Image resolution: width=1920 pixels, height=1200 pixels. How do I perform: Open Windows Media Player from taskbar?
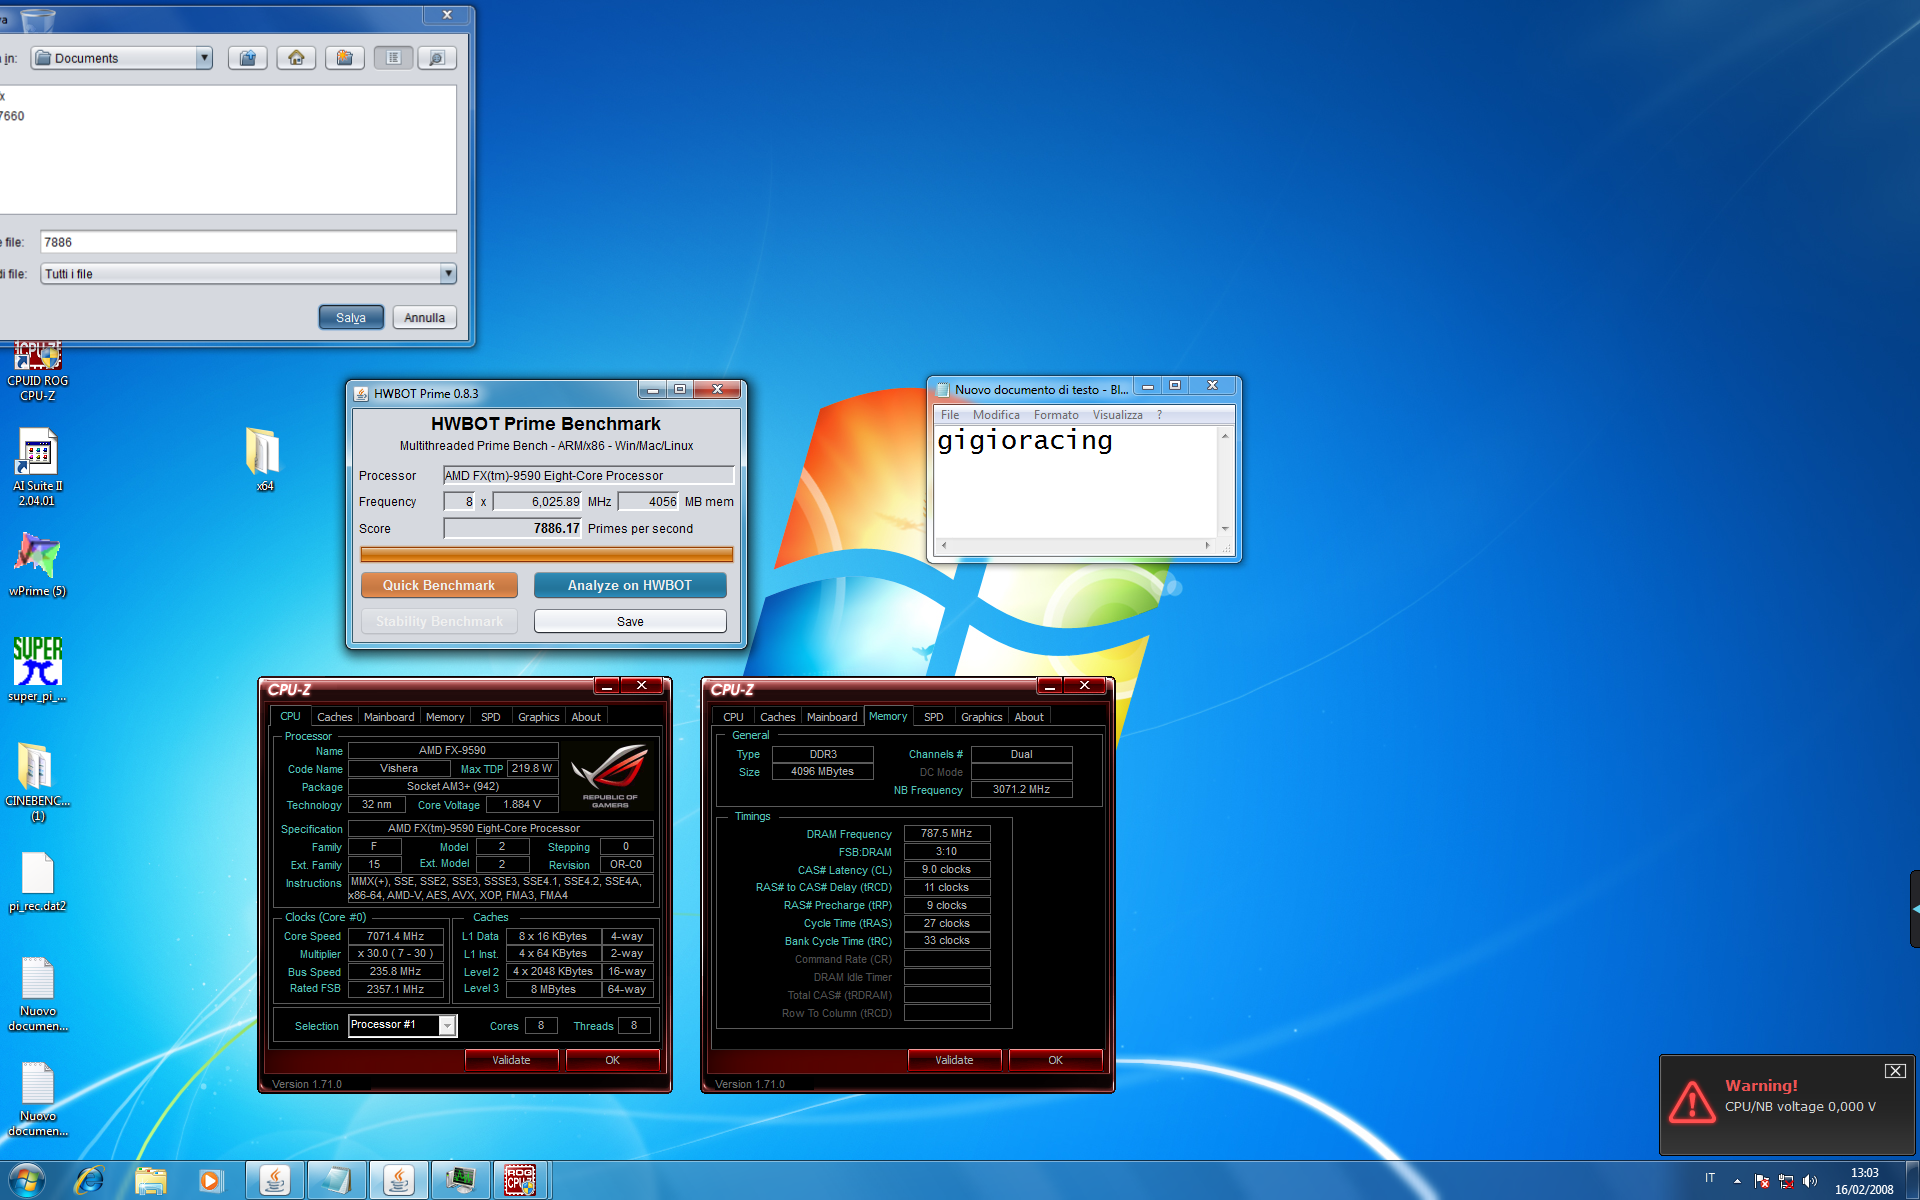210,1180
